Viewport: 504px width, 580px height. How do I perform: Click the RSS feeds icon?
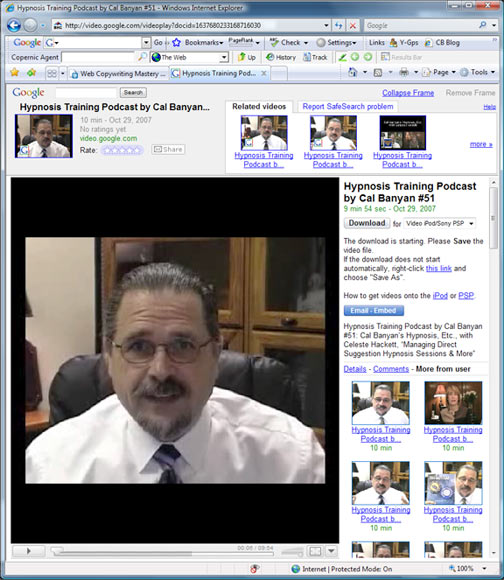coord(378,72)
